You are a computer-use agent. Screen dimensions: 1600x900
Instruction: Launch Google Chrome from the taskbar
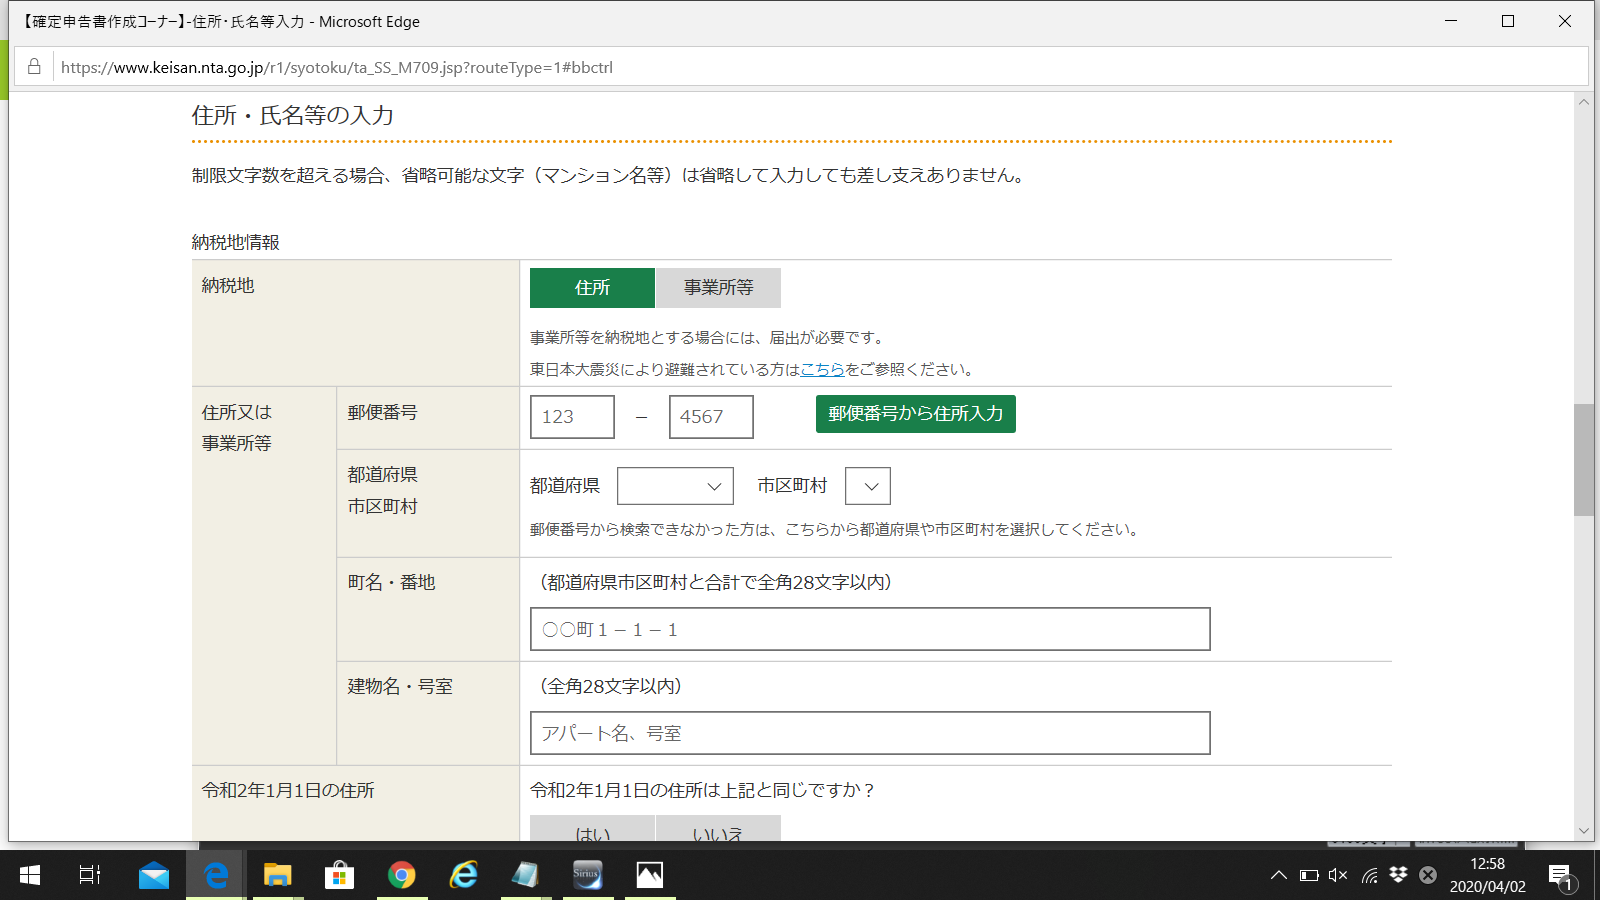(401, 875)
